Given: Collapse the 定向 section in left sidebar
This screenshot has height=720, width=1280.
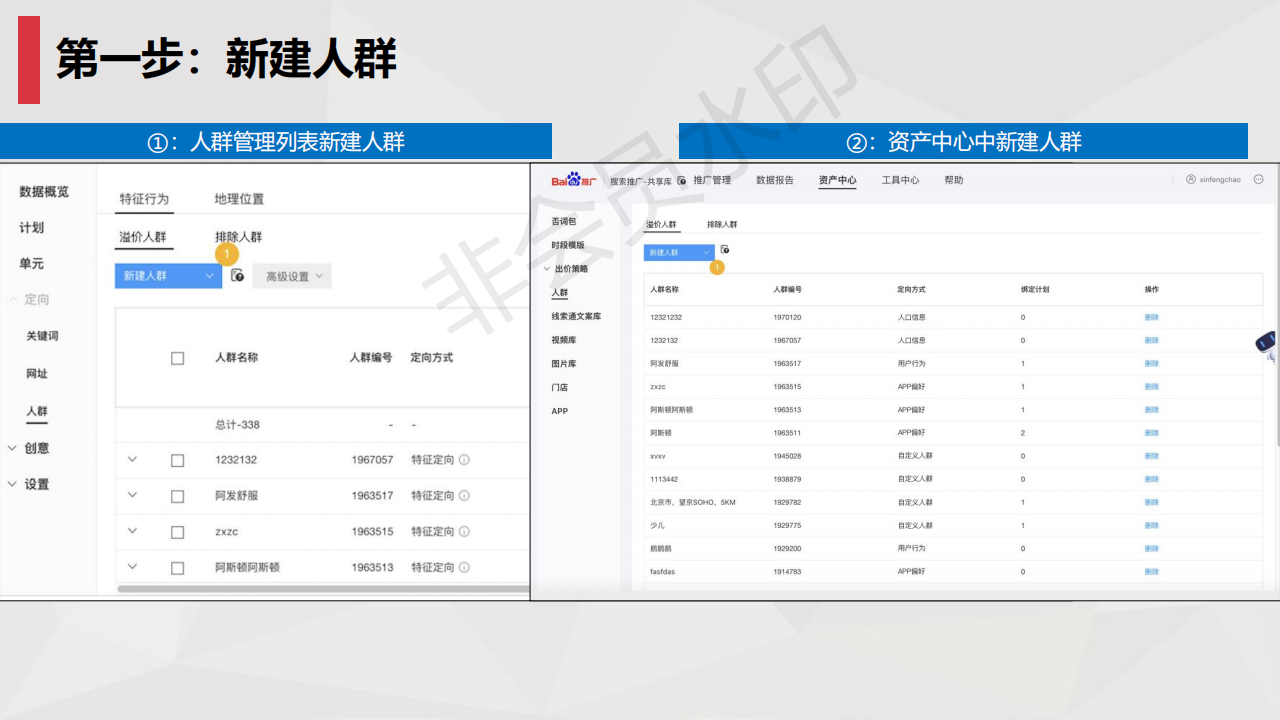Looking at the screenshot, I should pyautogui.click(x=13, y=300).
